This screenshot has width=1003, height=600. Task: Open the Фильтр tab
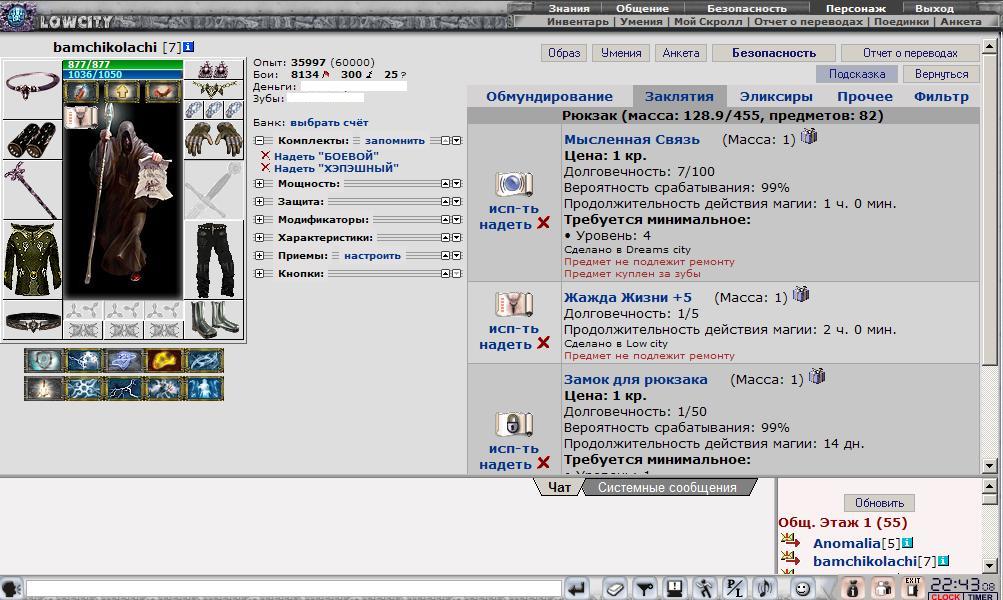[942, 97]
